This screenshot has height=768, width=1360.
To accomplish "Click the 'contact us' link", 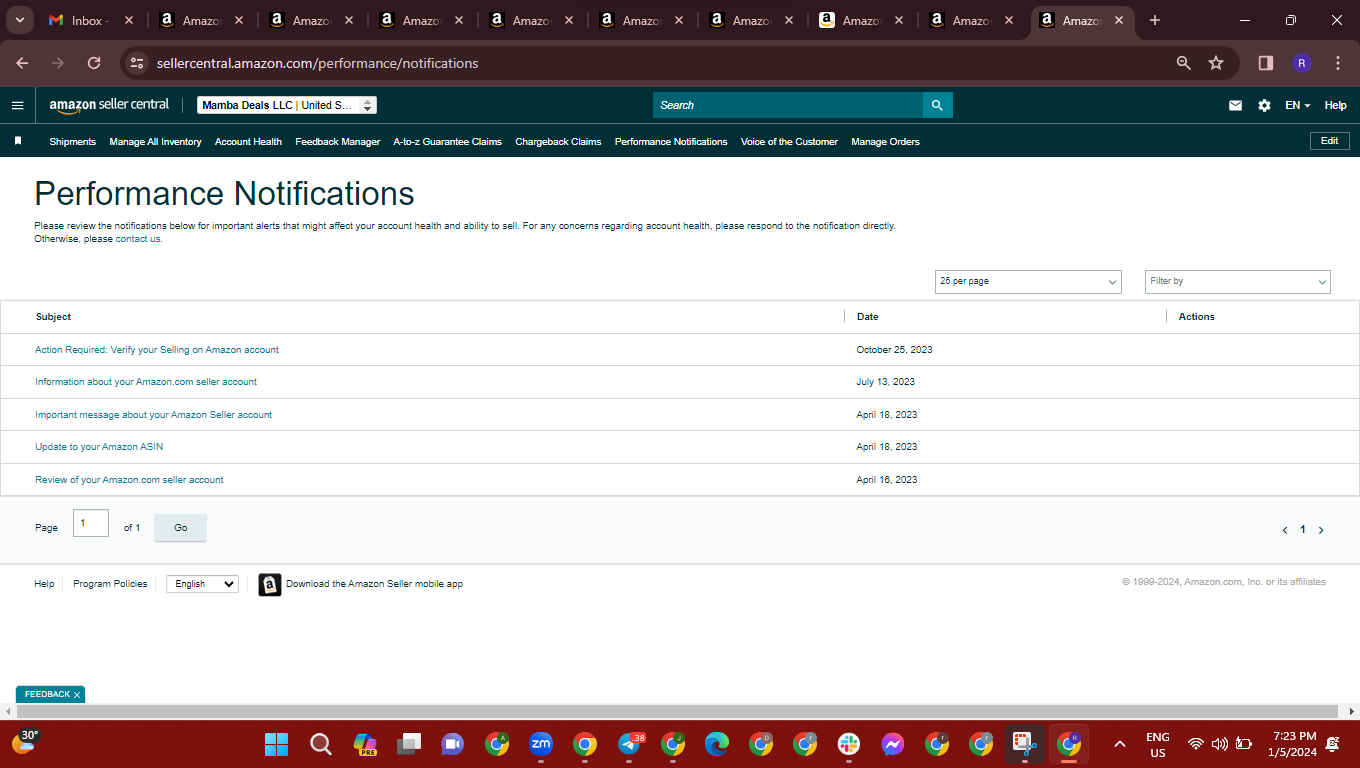I will coord(138,239).
